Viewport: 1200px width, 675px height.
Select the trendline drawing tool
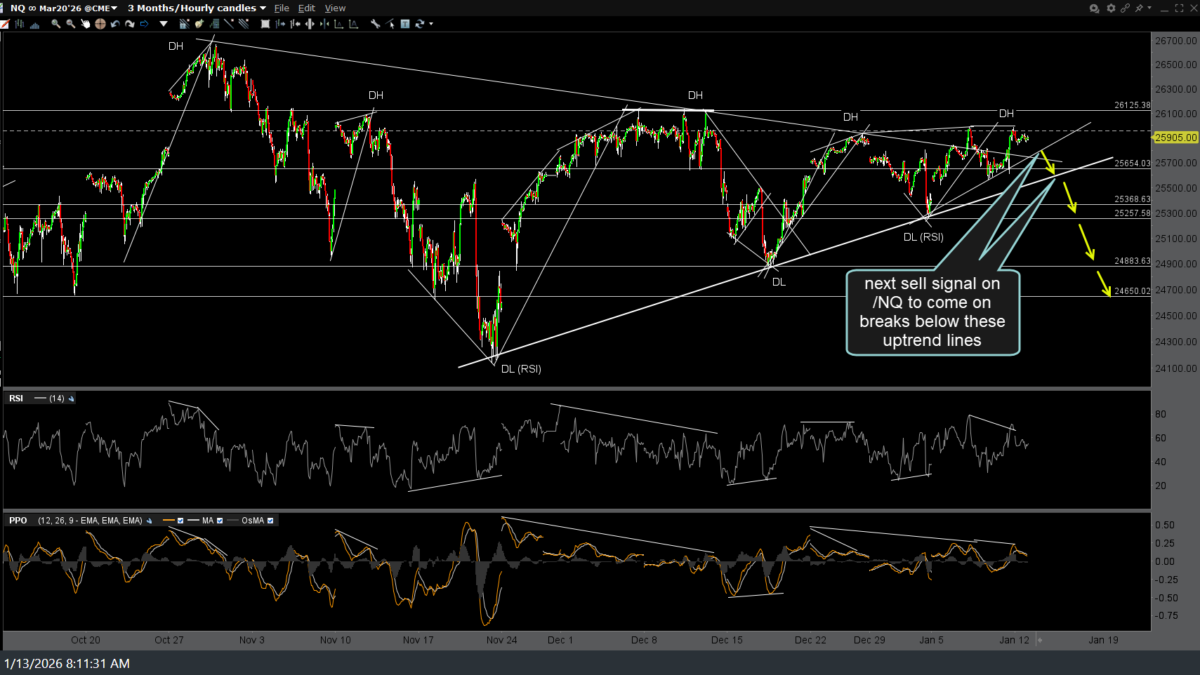point(229,23)
